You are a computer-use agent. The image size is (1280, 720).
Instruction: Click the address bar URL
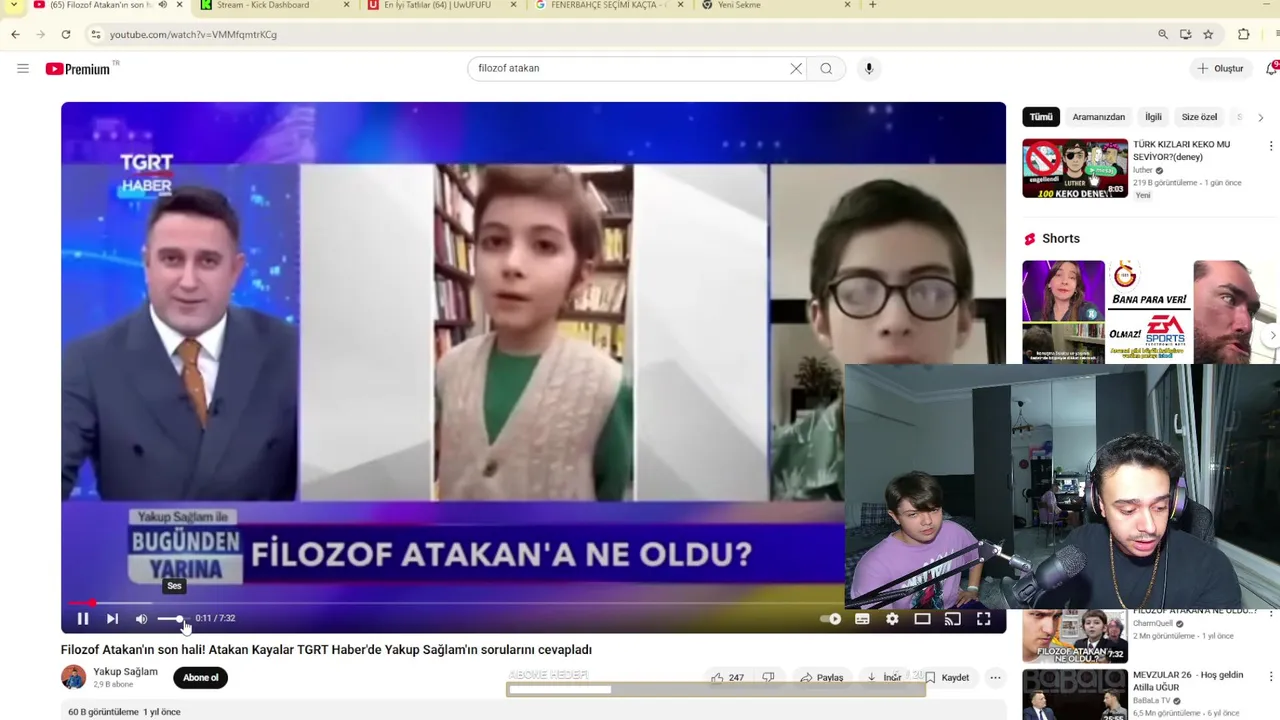(193, 34)
